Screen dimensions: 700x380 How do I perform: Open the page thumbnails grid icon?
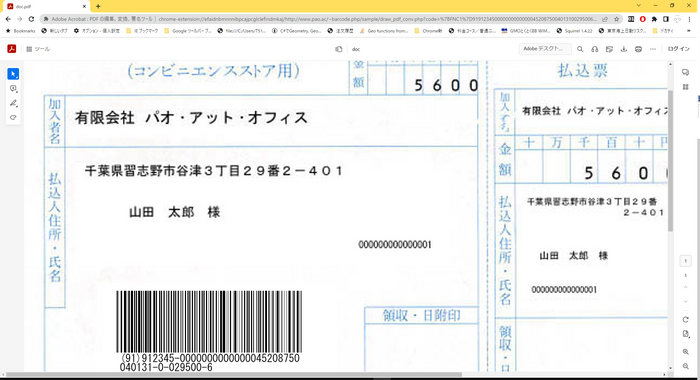685,87
